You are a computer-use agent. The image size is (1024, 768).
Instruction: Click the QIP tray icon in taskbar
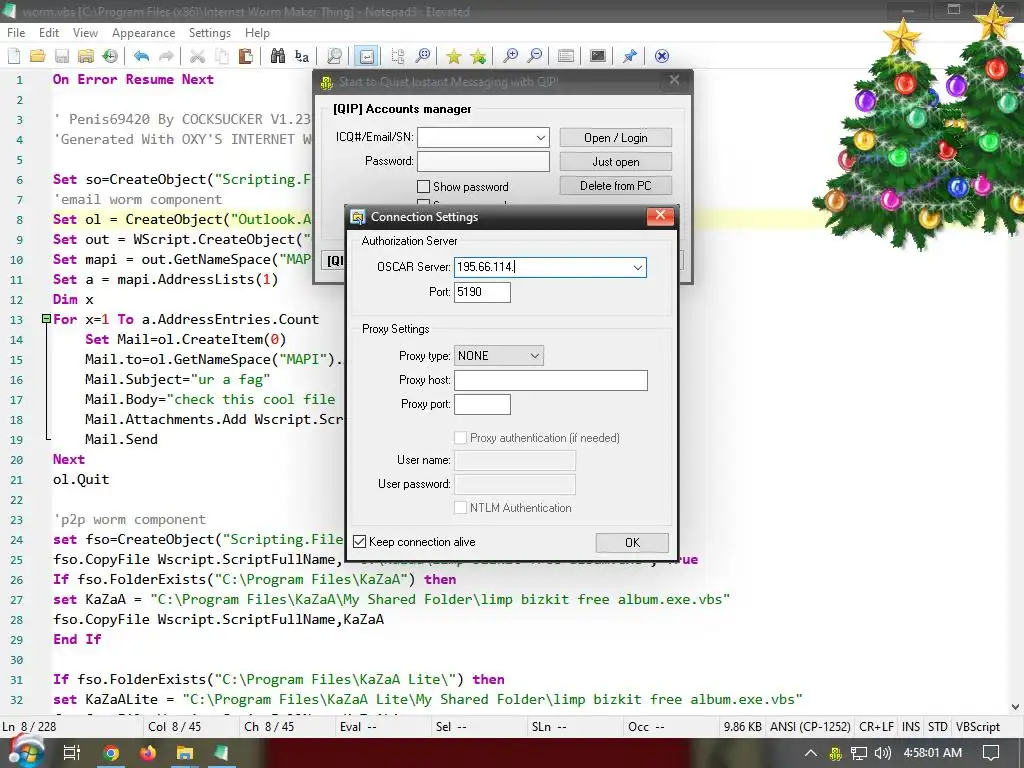pos(835,754)
